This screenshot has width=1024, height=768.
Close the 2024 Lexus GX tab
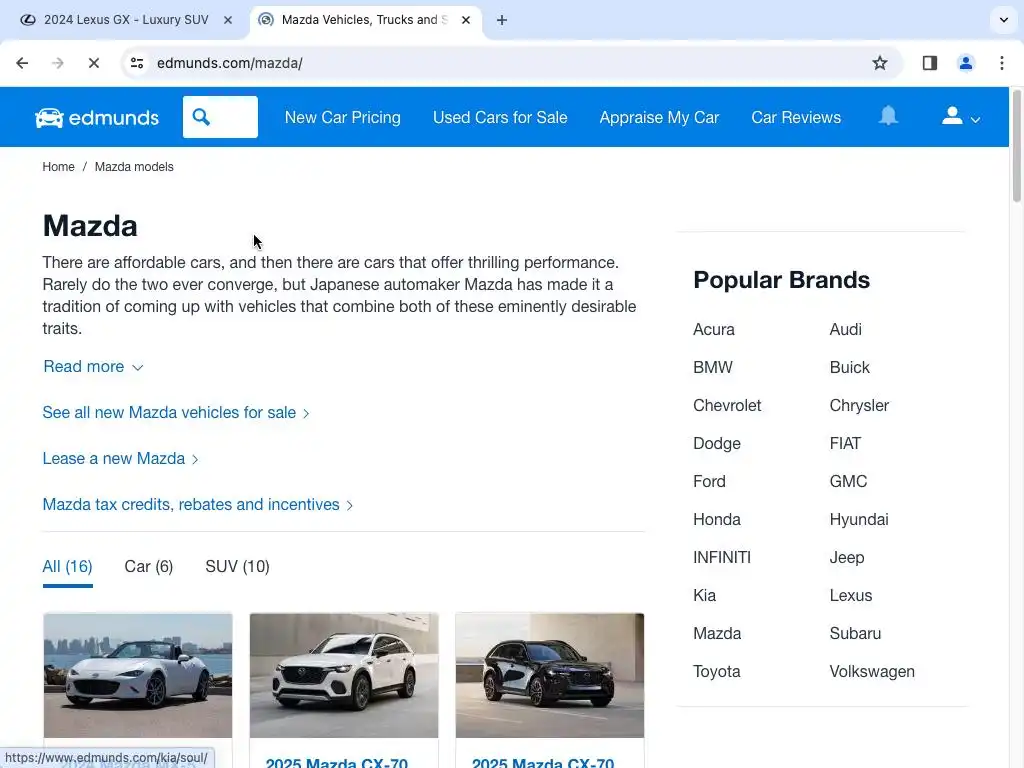point(228,20)
